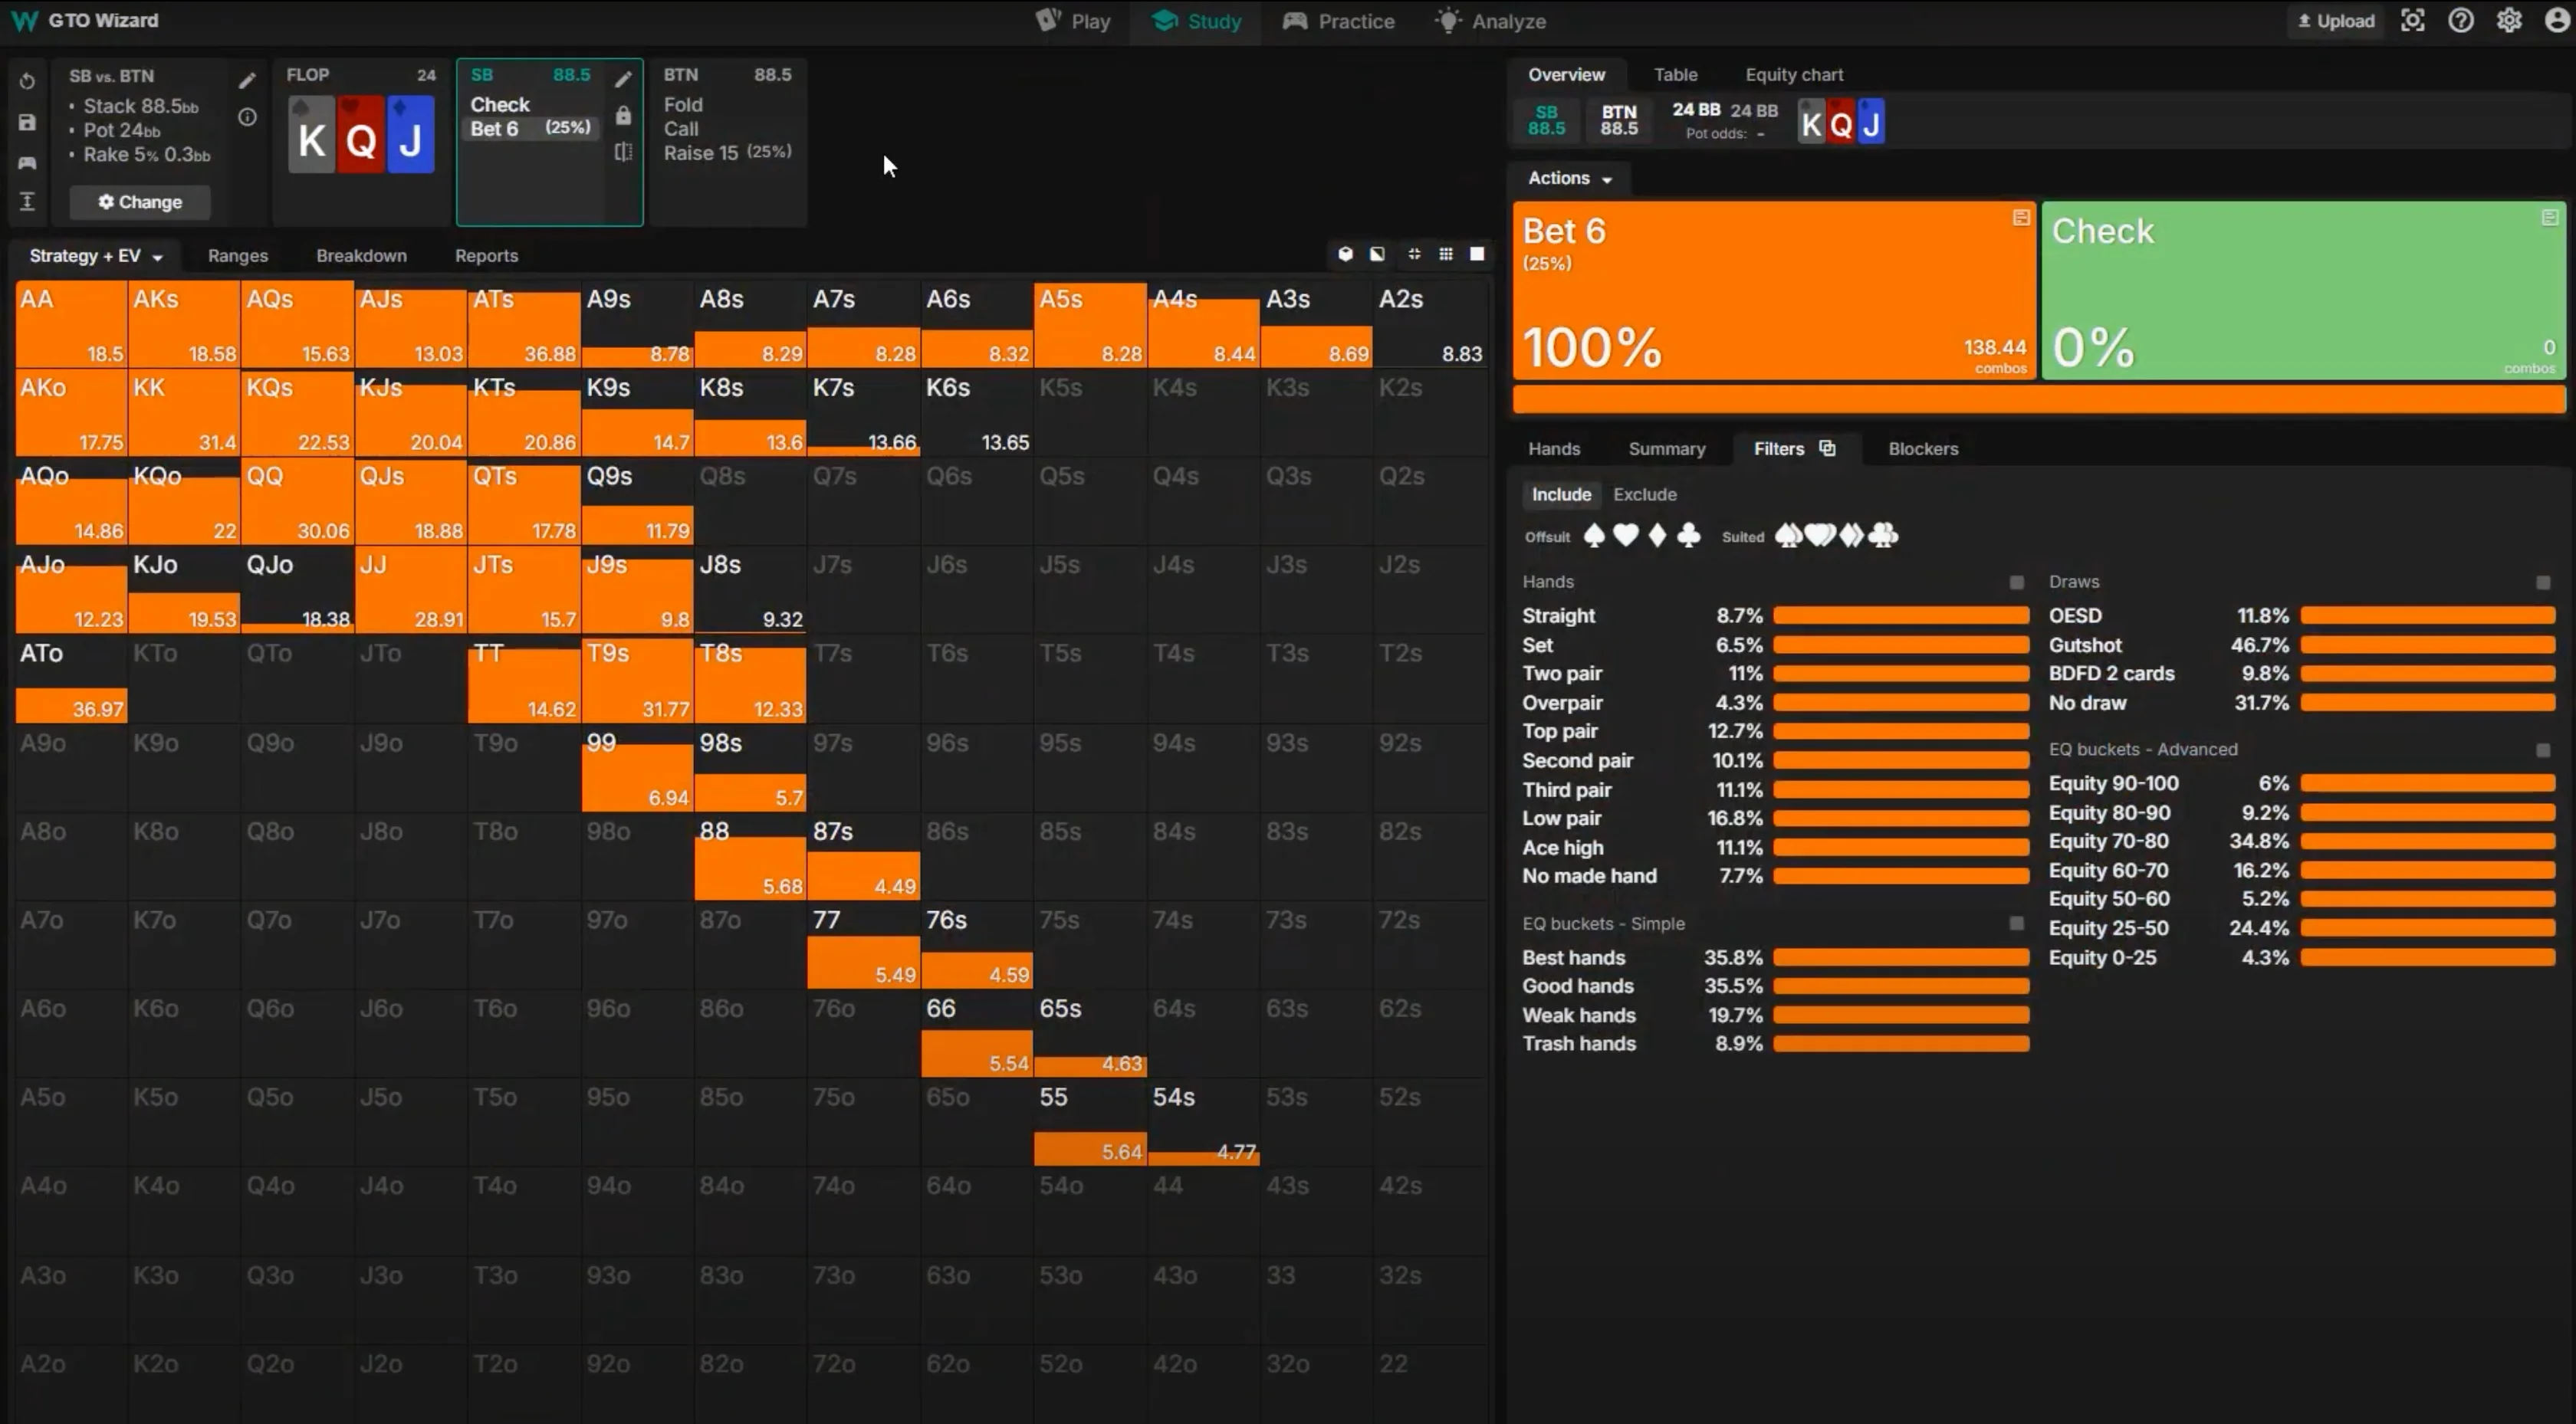Click the cube view icon above matrix
The width and height of the screenshot is (2576, 1424).
pos(1345,254)
